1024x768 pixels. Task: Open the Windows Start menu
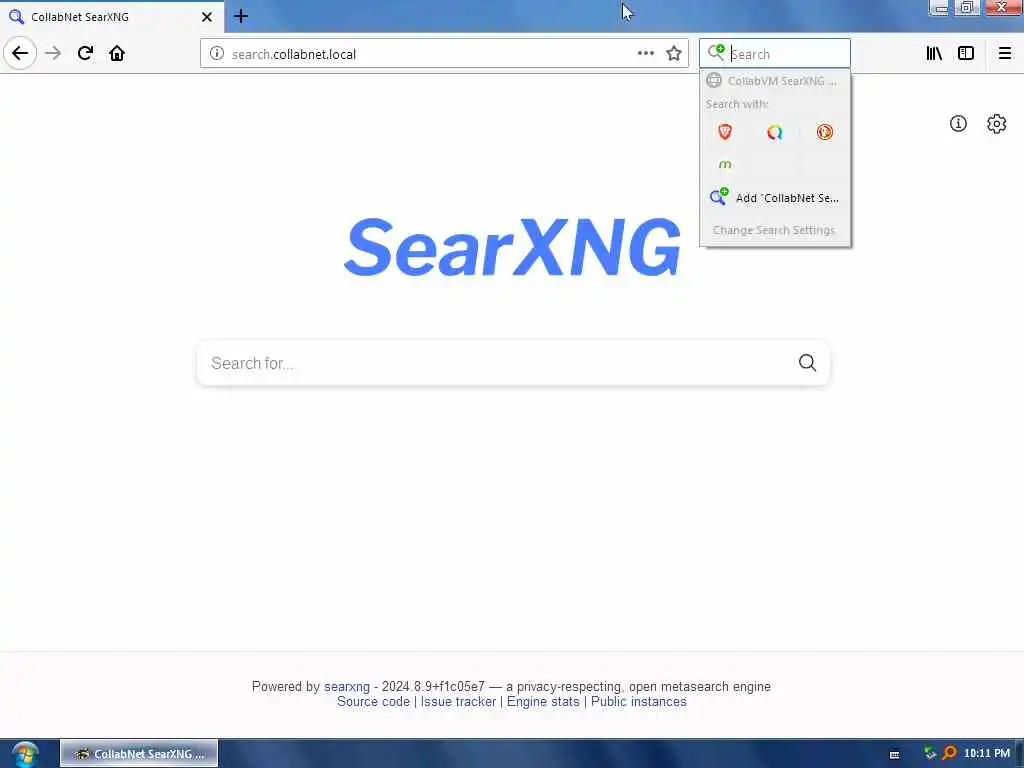tap(24, 754)
